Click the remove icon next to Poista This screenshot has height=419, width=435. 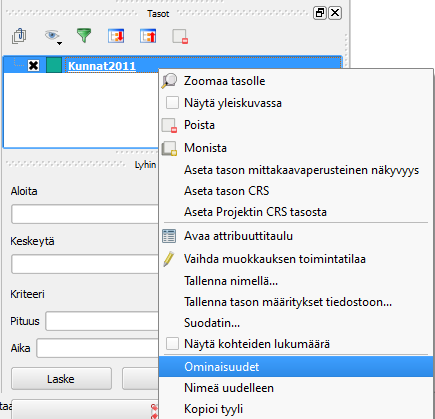tap(169, 126)
